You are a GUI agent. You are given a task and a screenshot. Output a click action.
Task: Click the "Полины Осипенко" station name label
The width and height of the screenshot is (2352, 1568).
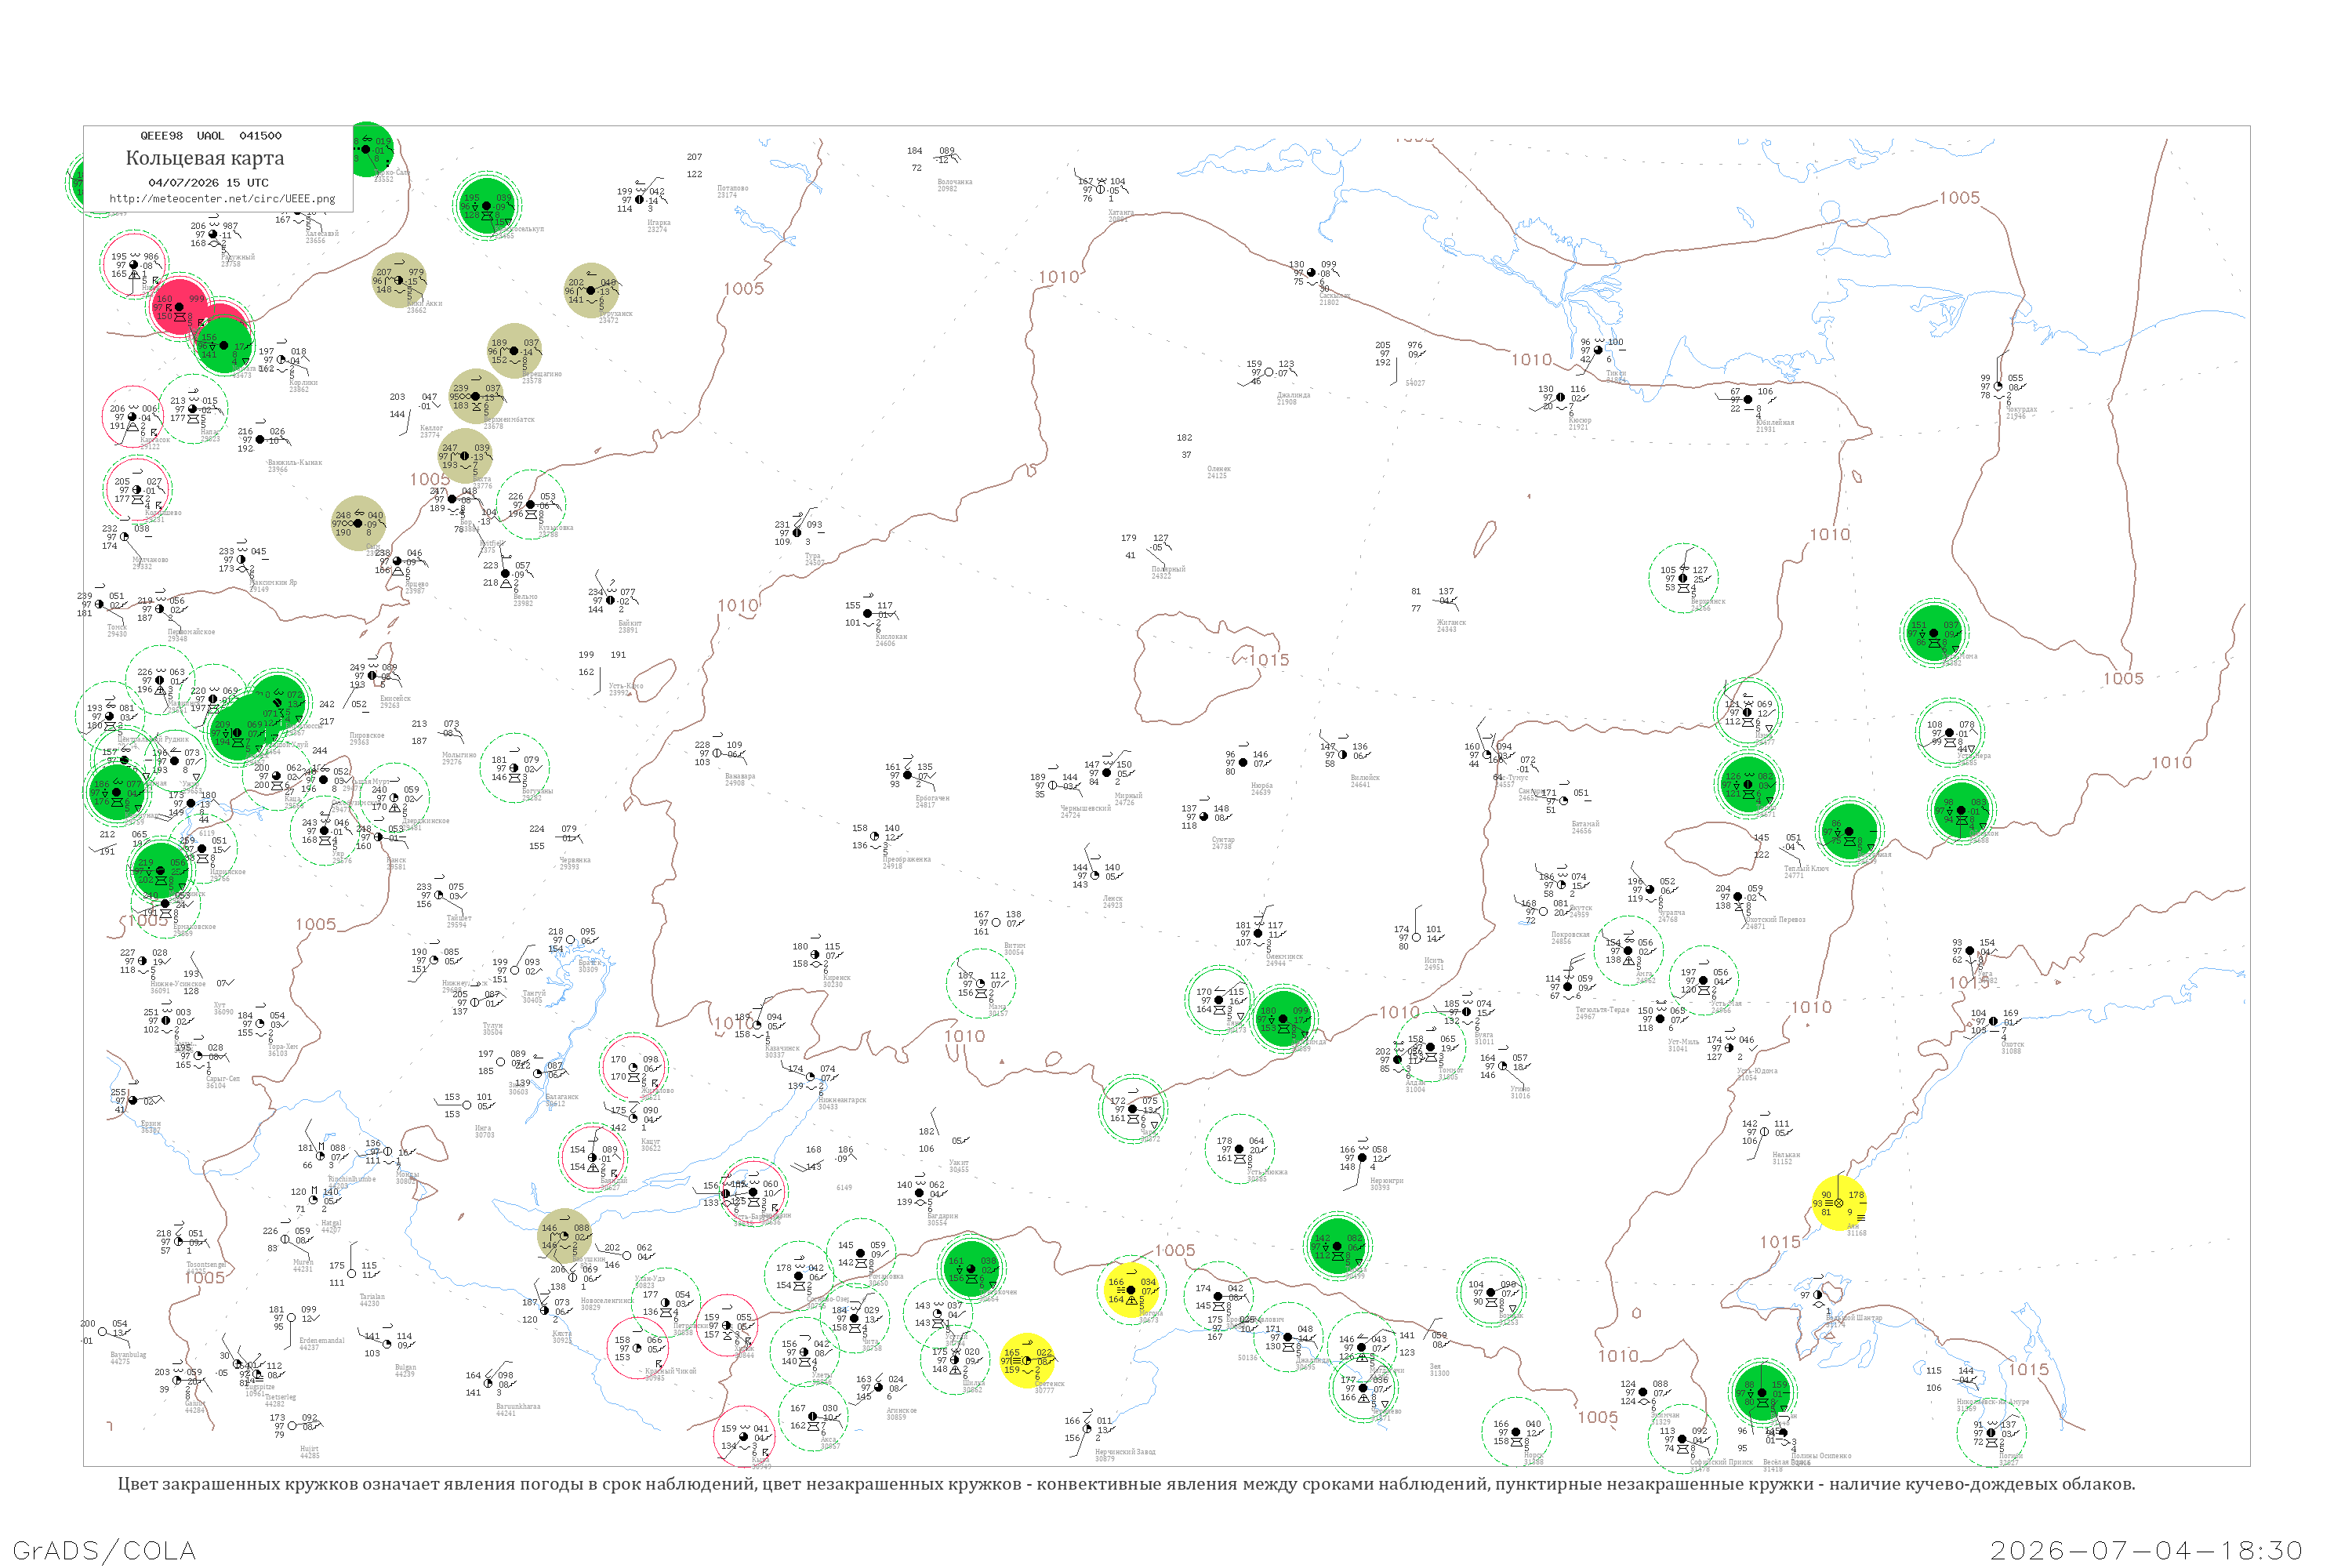[x=1821, y=1456]
